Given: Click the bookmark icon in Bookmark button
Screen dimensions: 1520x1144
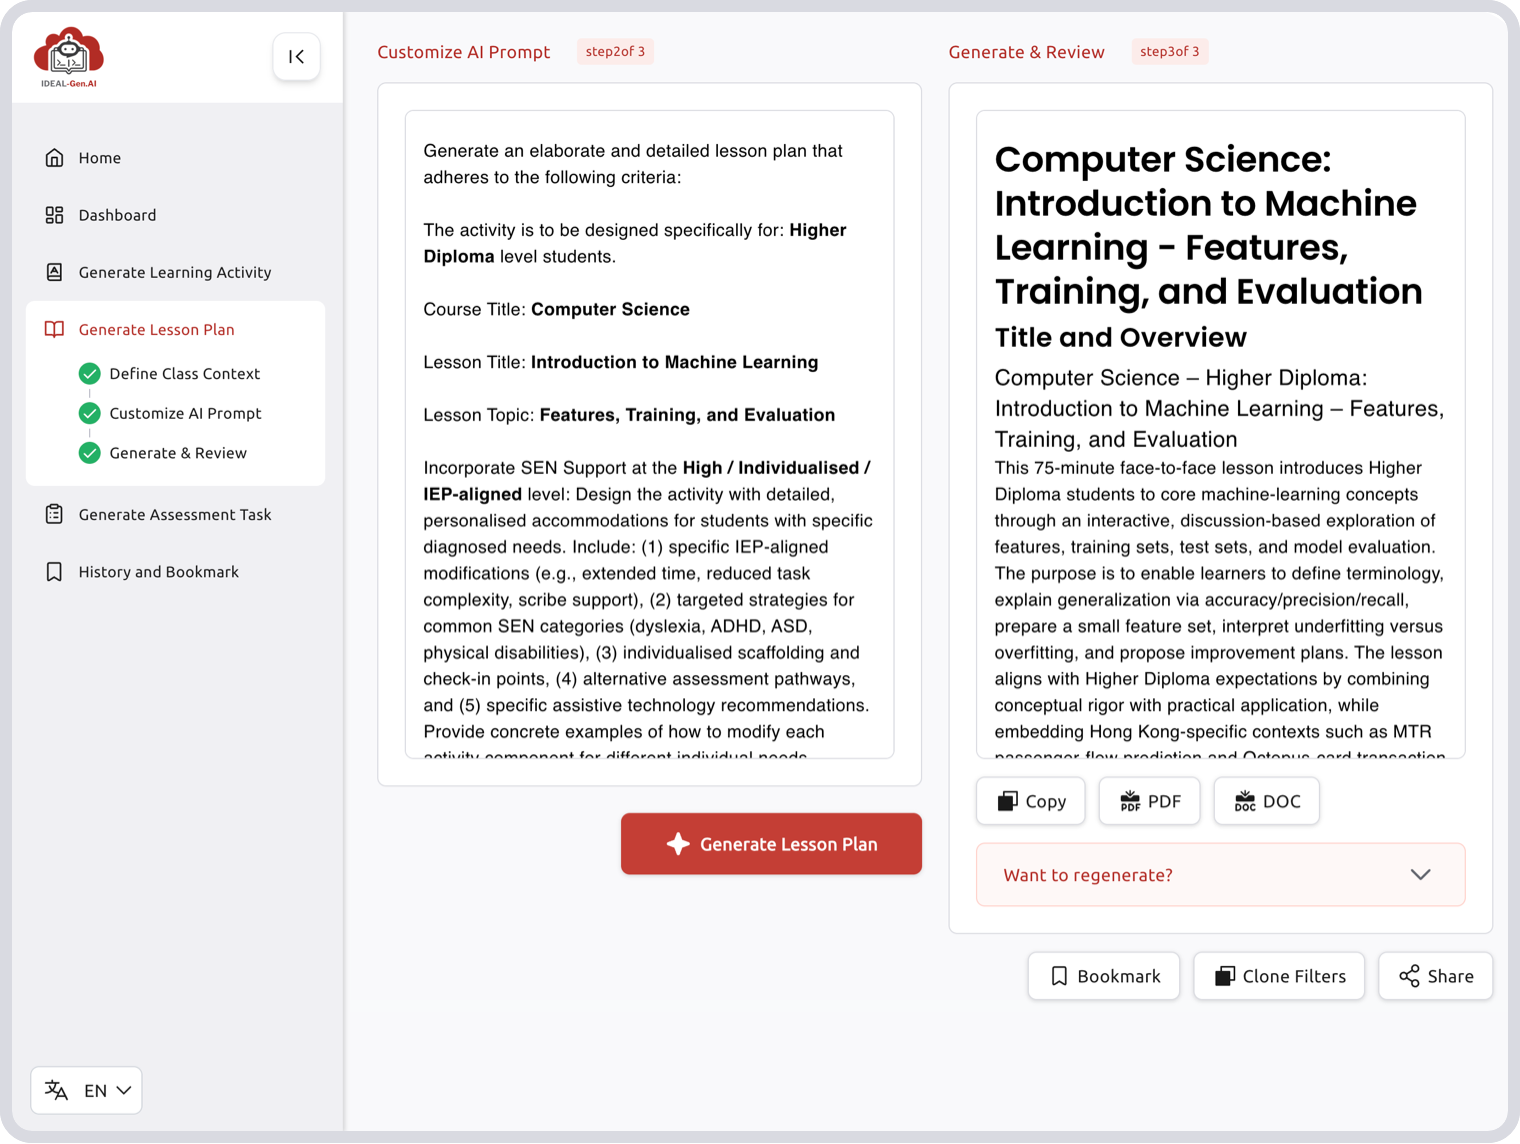Looking at the screenshot, I should pyautogui.click(x=1059, y=976).
